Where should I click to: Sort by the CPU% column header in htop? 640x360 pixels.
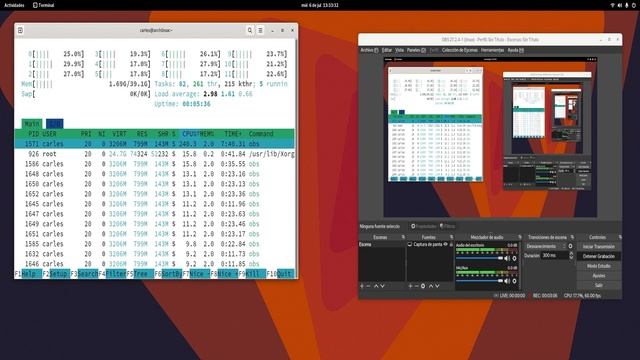[x=189, y=134]
